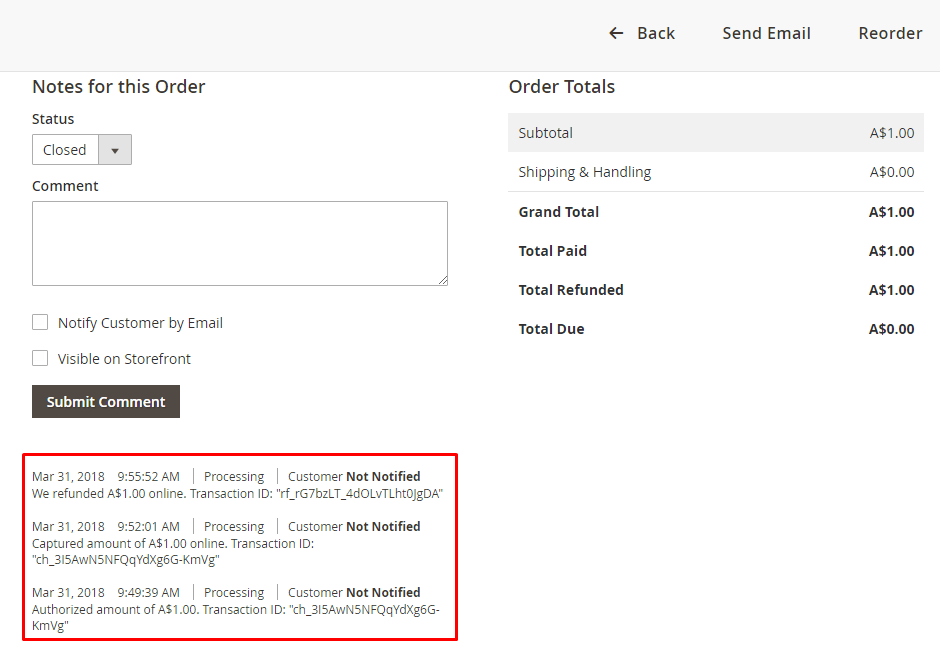Click the Comment box resize handle

(442, 280)
